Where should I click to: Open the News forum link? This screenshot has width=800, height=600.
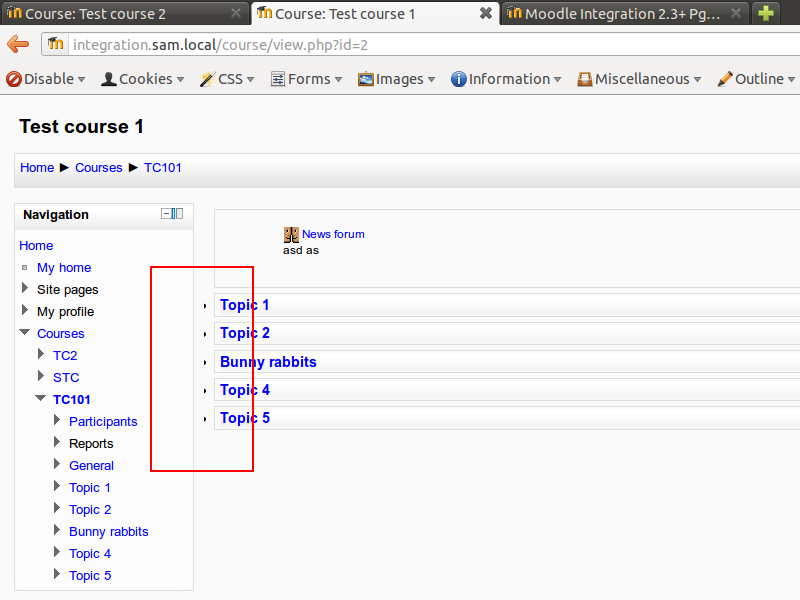coord(333,234)
